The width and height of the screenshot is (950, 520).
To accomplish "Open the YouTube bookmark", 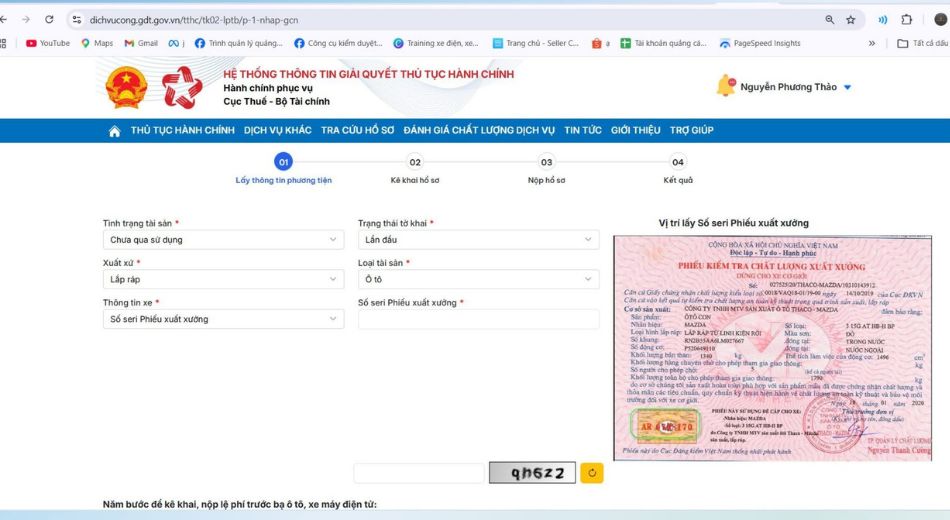I will click(x=48, y=43).
